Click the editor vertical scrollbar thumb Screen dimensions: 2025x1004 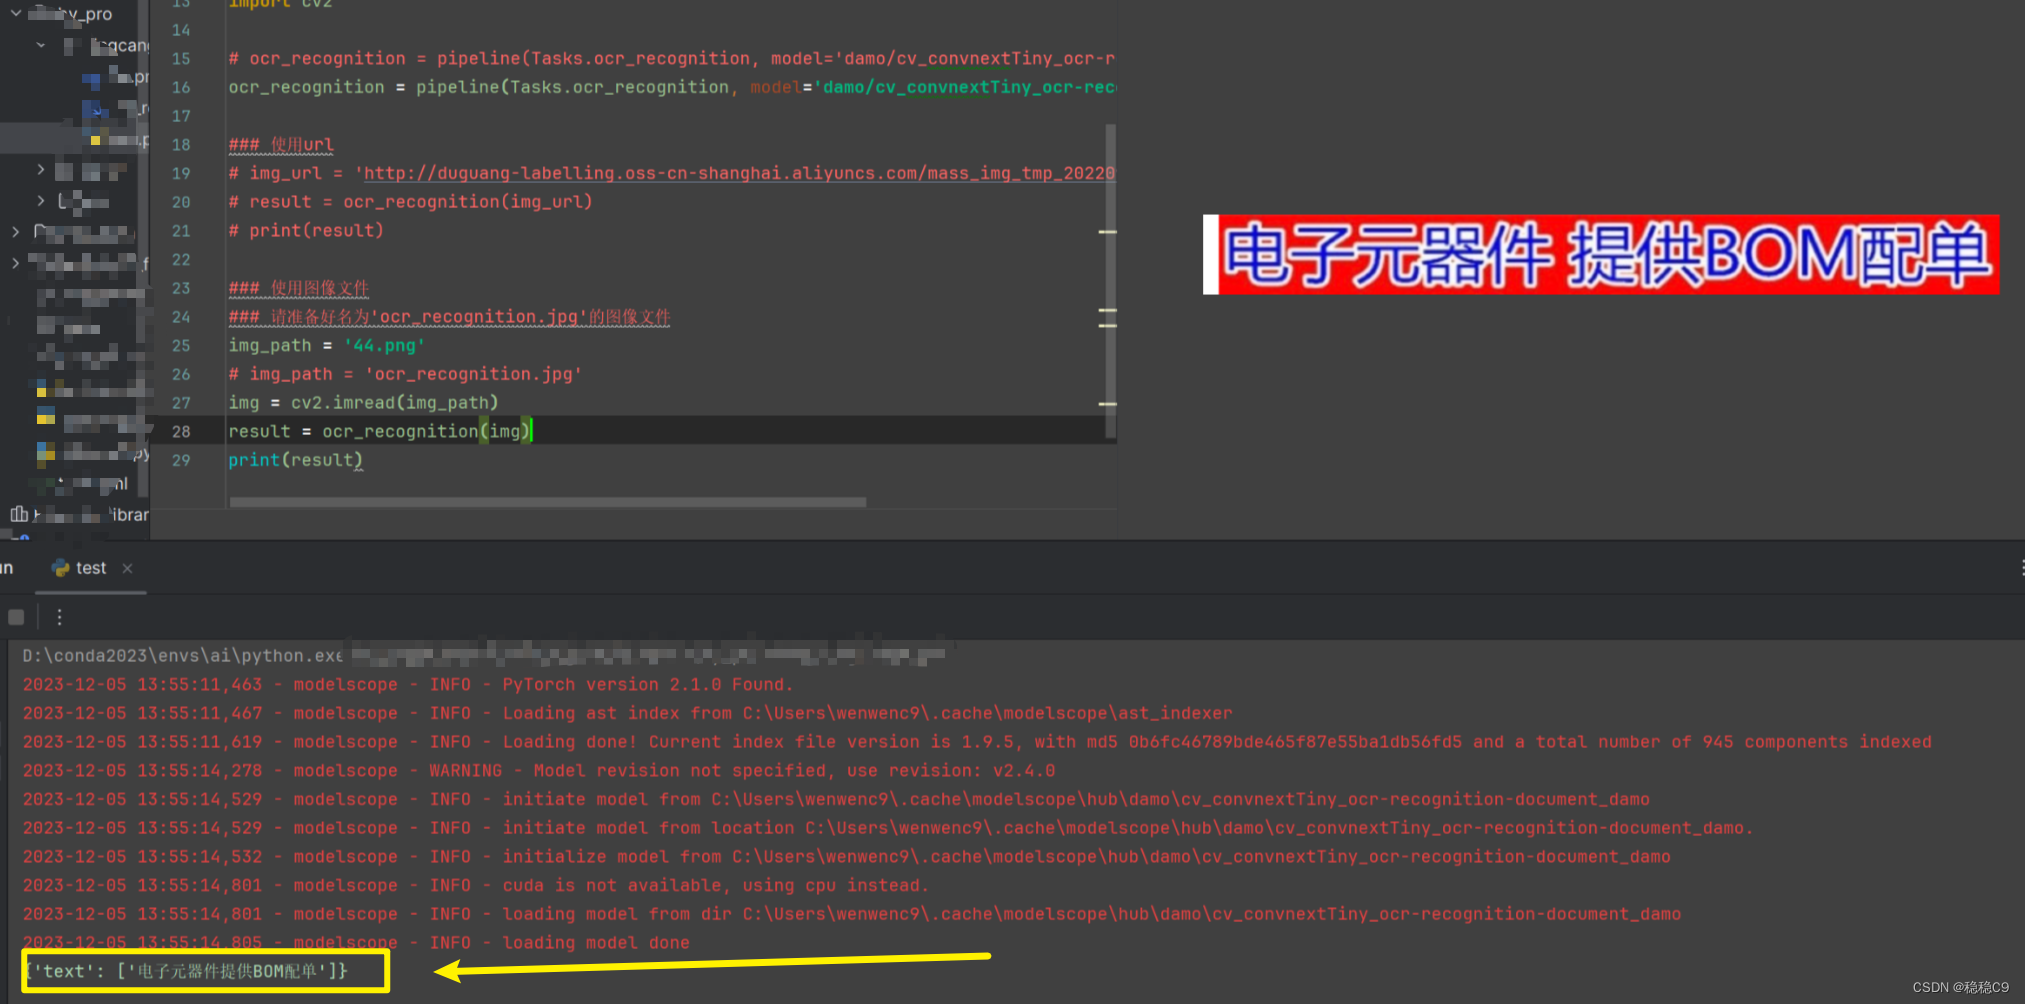pyautogui.click(x=1110, y=280)
